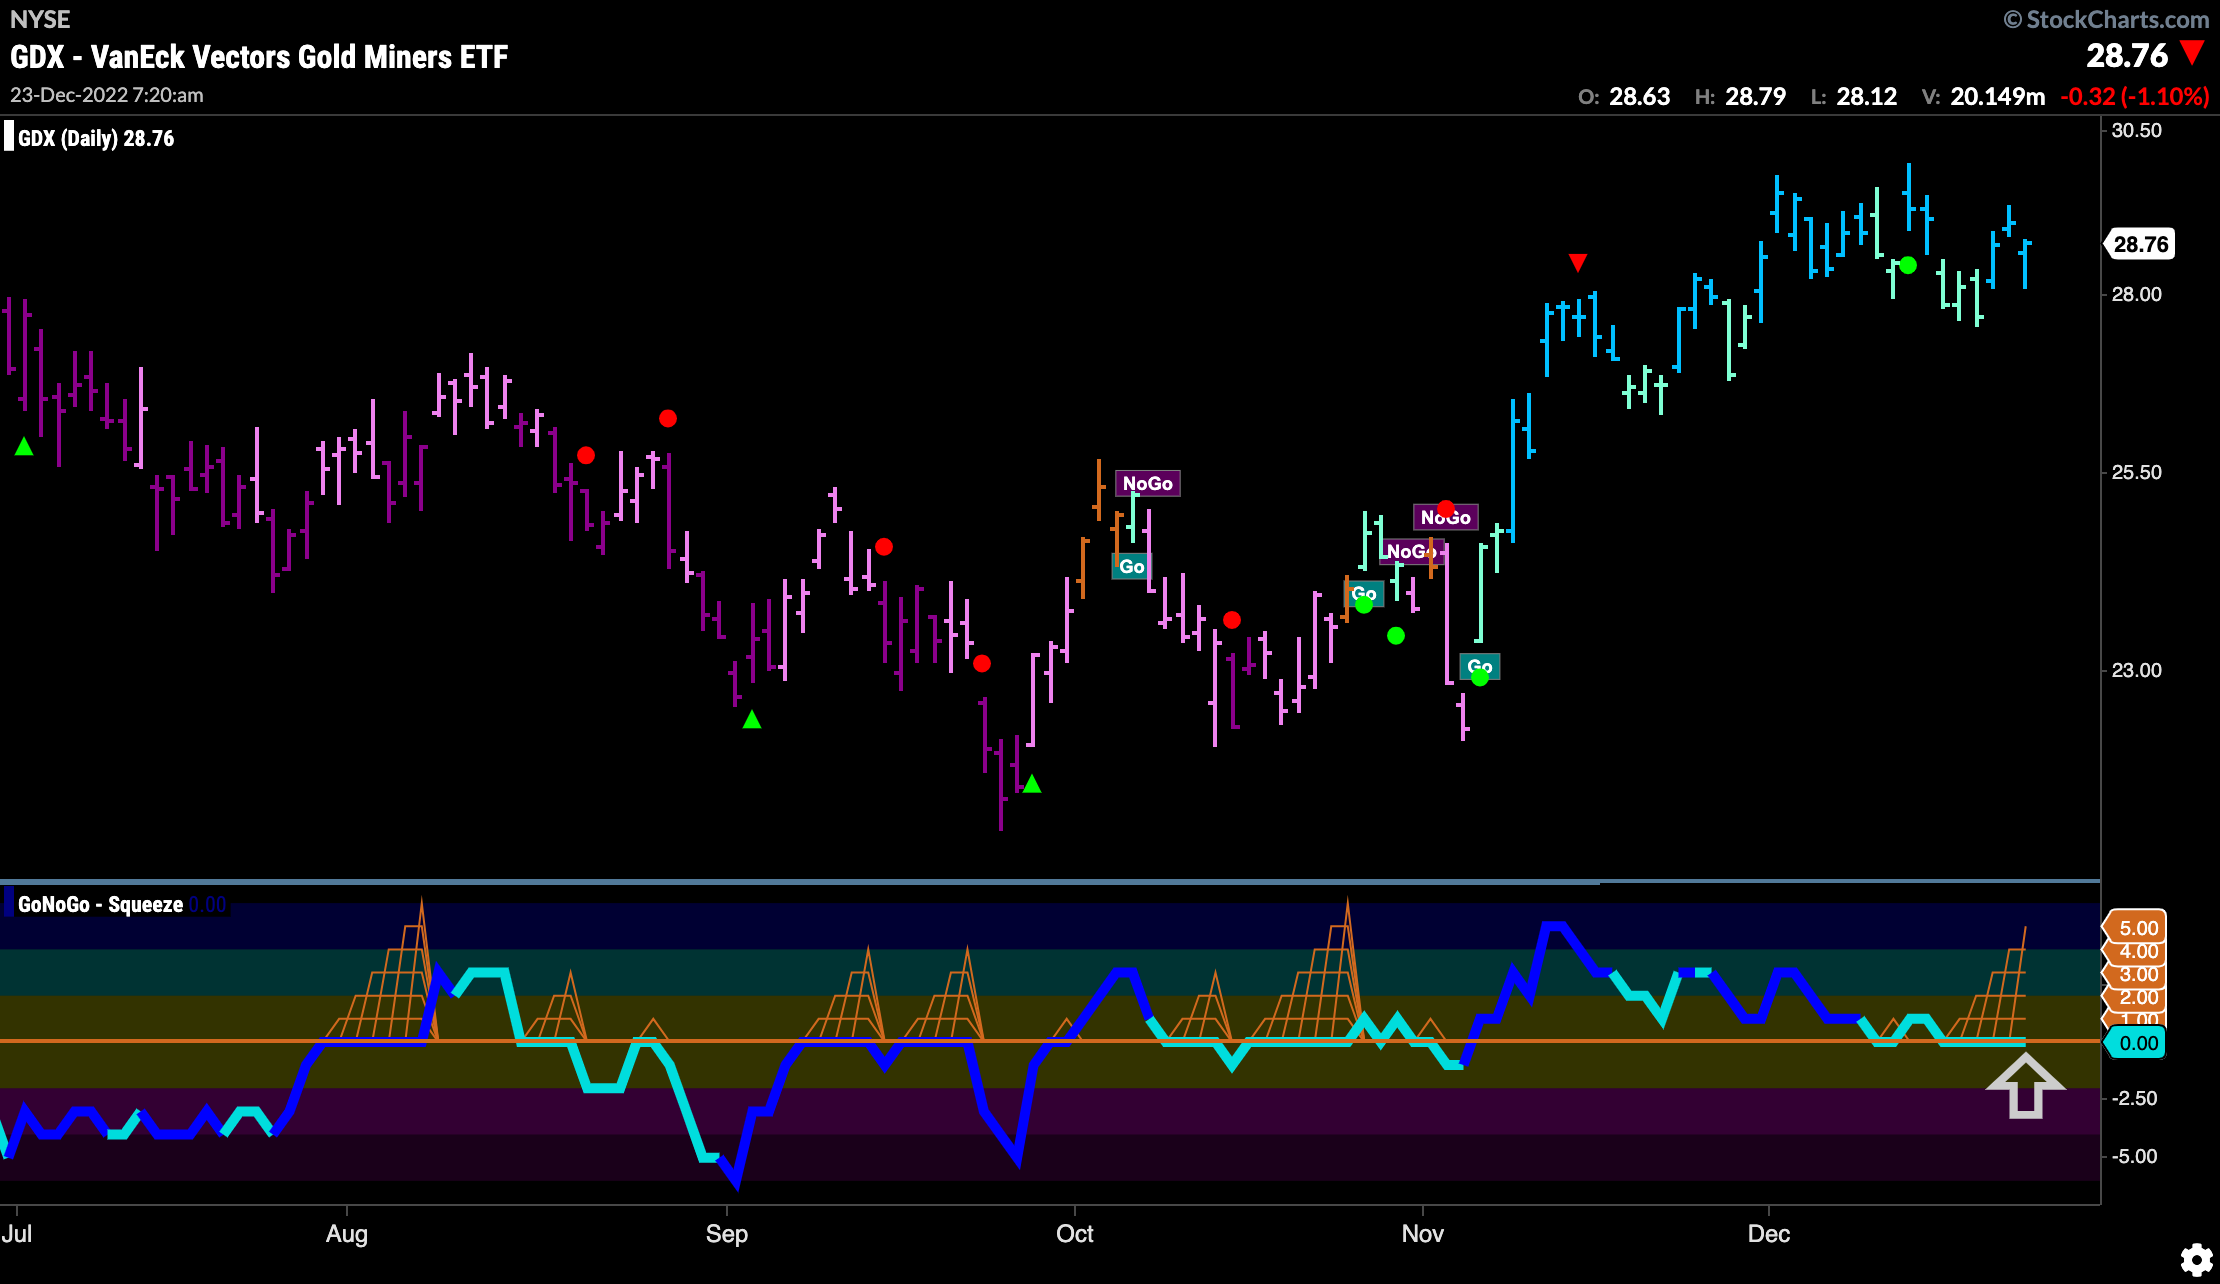Click the red dot marker at late August peak

[668, 418]
